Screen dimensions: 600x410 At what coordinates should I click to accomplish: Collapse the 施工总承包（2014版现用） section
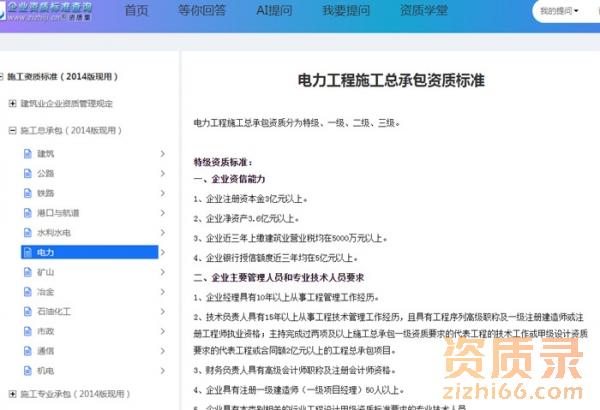(x=11, y=131)
